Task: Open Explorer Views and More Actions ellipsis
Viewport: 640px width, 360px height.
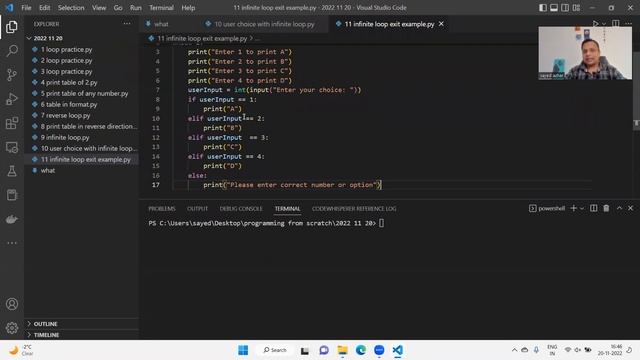Action: click(x=127, y=24)
